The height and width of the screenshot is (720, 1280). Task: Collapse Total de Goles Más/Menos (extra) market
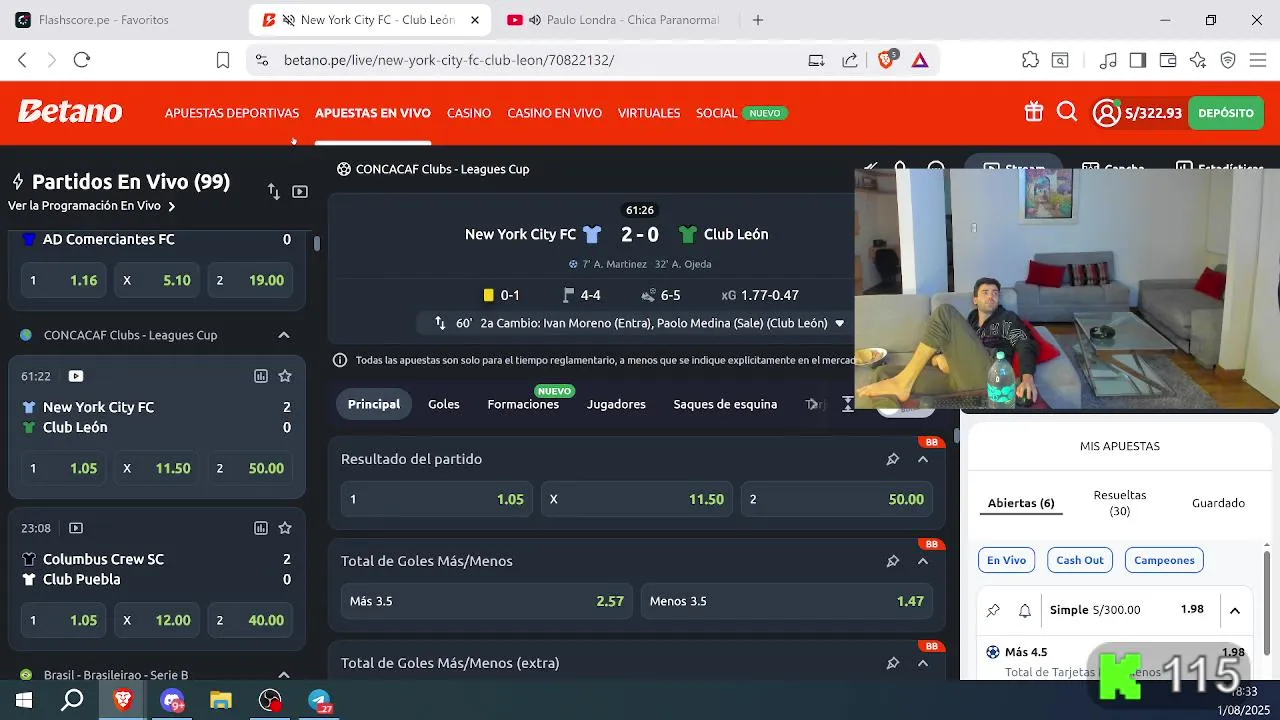923,663
